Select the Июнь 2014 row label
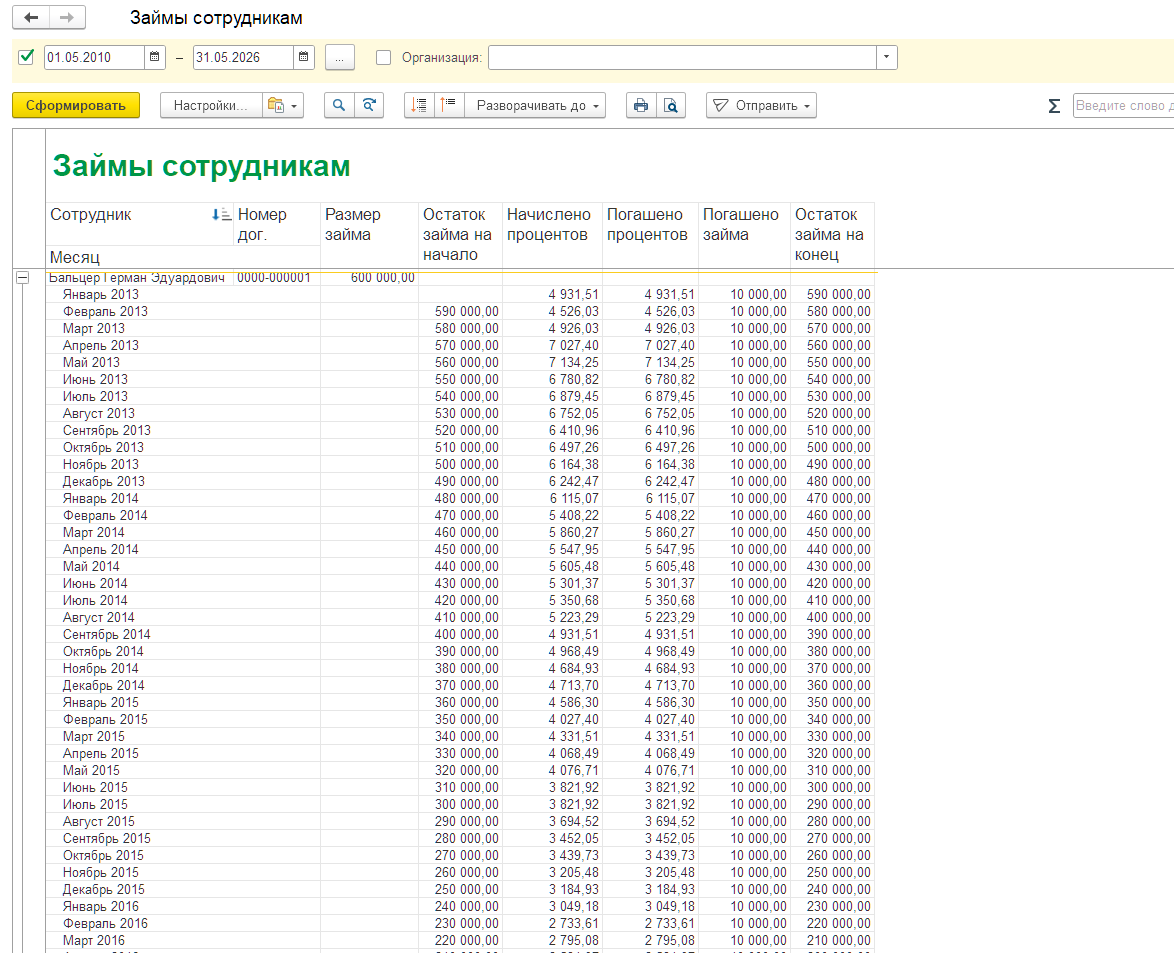 [x=95, y=584]
